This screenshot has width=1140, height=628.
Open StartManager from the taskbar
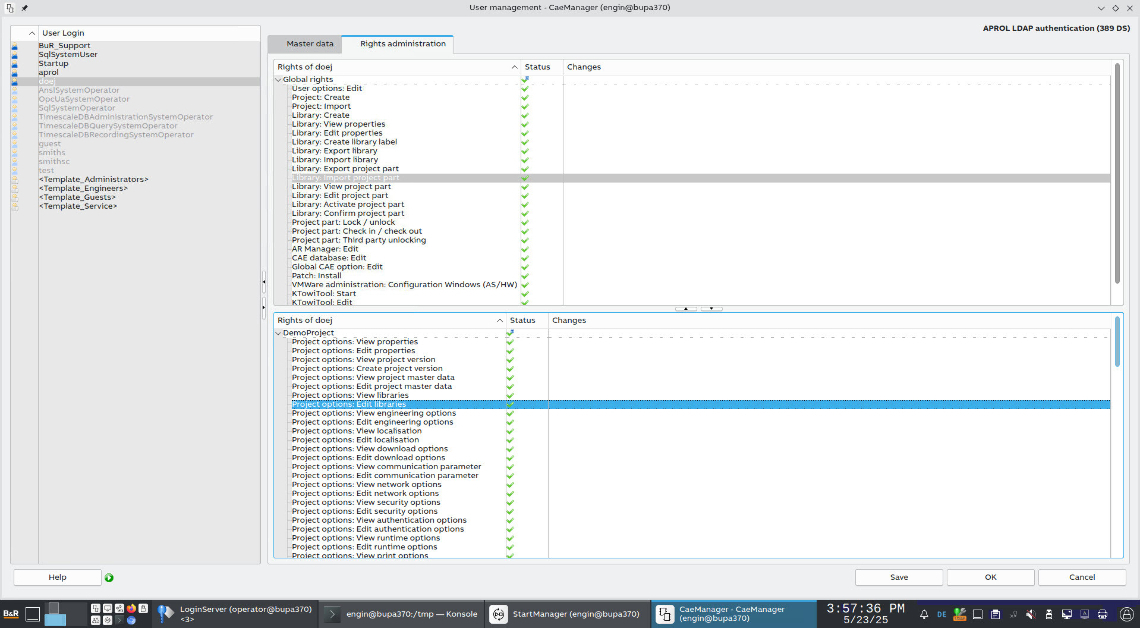tap(563, 615)
